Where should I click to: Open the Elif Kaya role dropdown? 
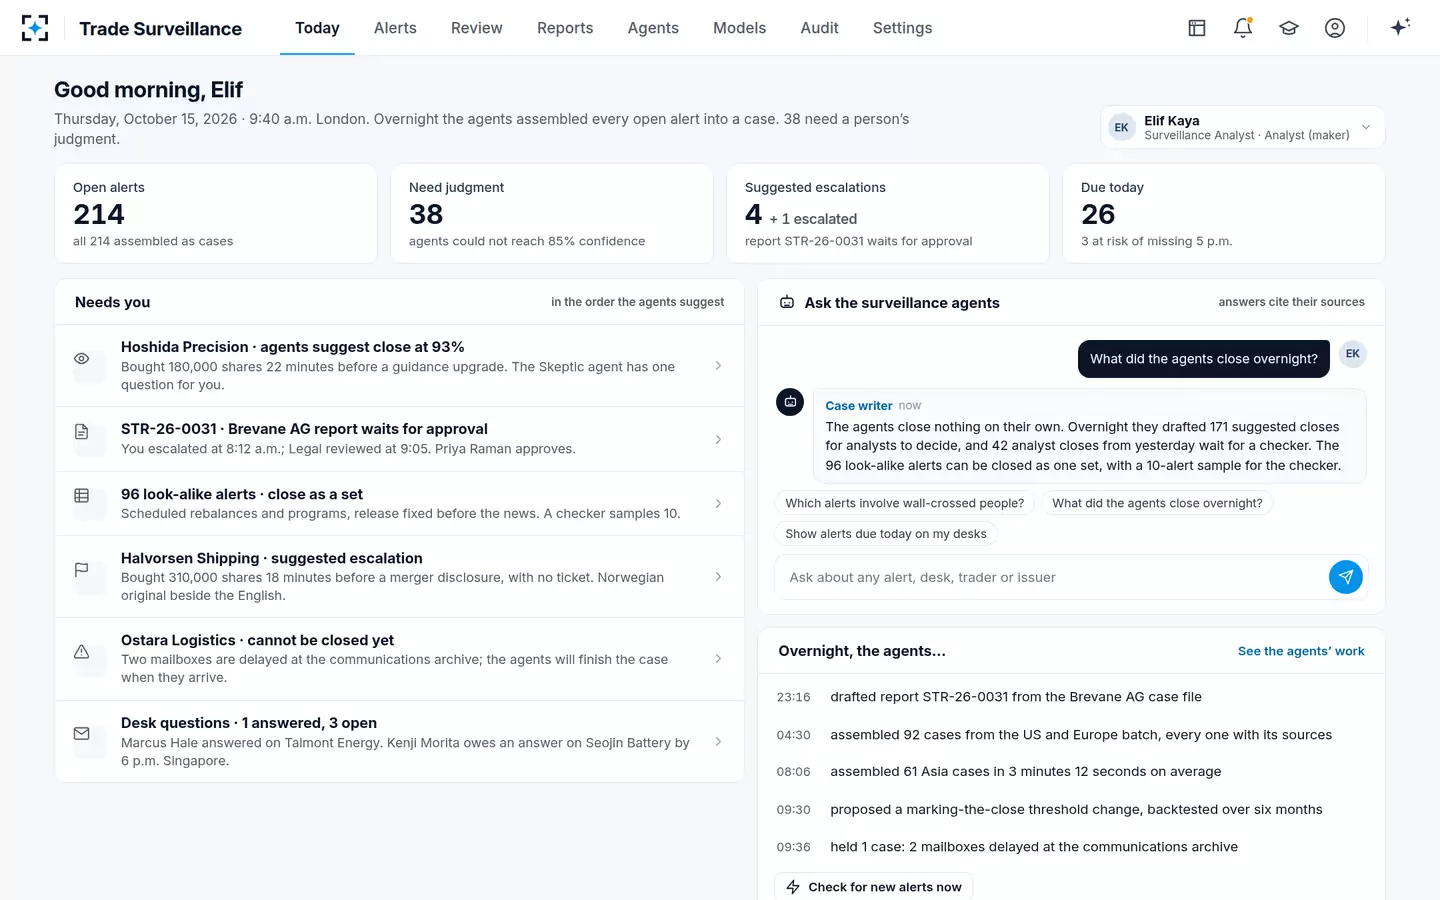[1243, 127]
